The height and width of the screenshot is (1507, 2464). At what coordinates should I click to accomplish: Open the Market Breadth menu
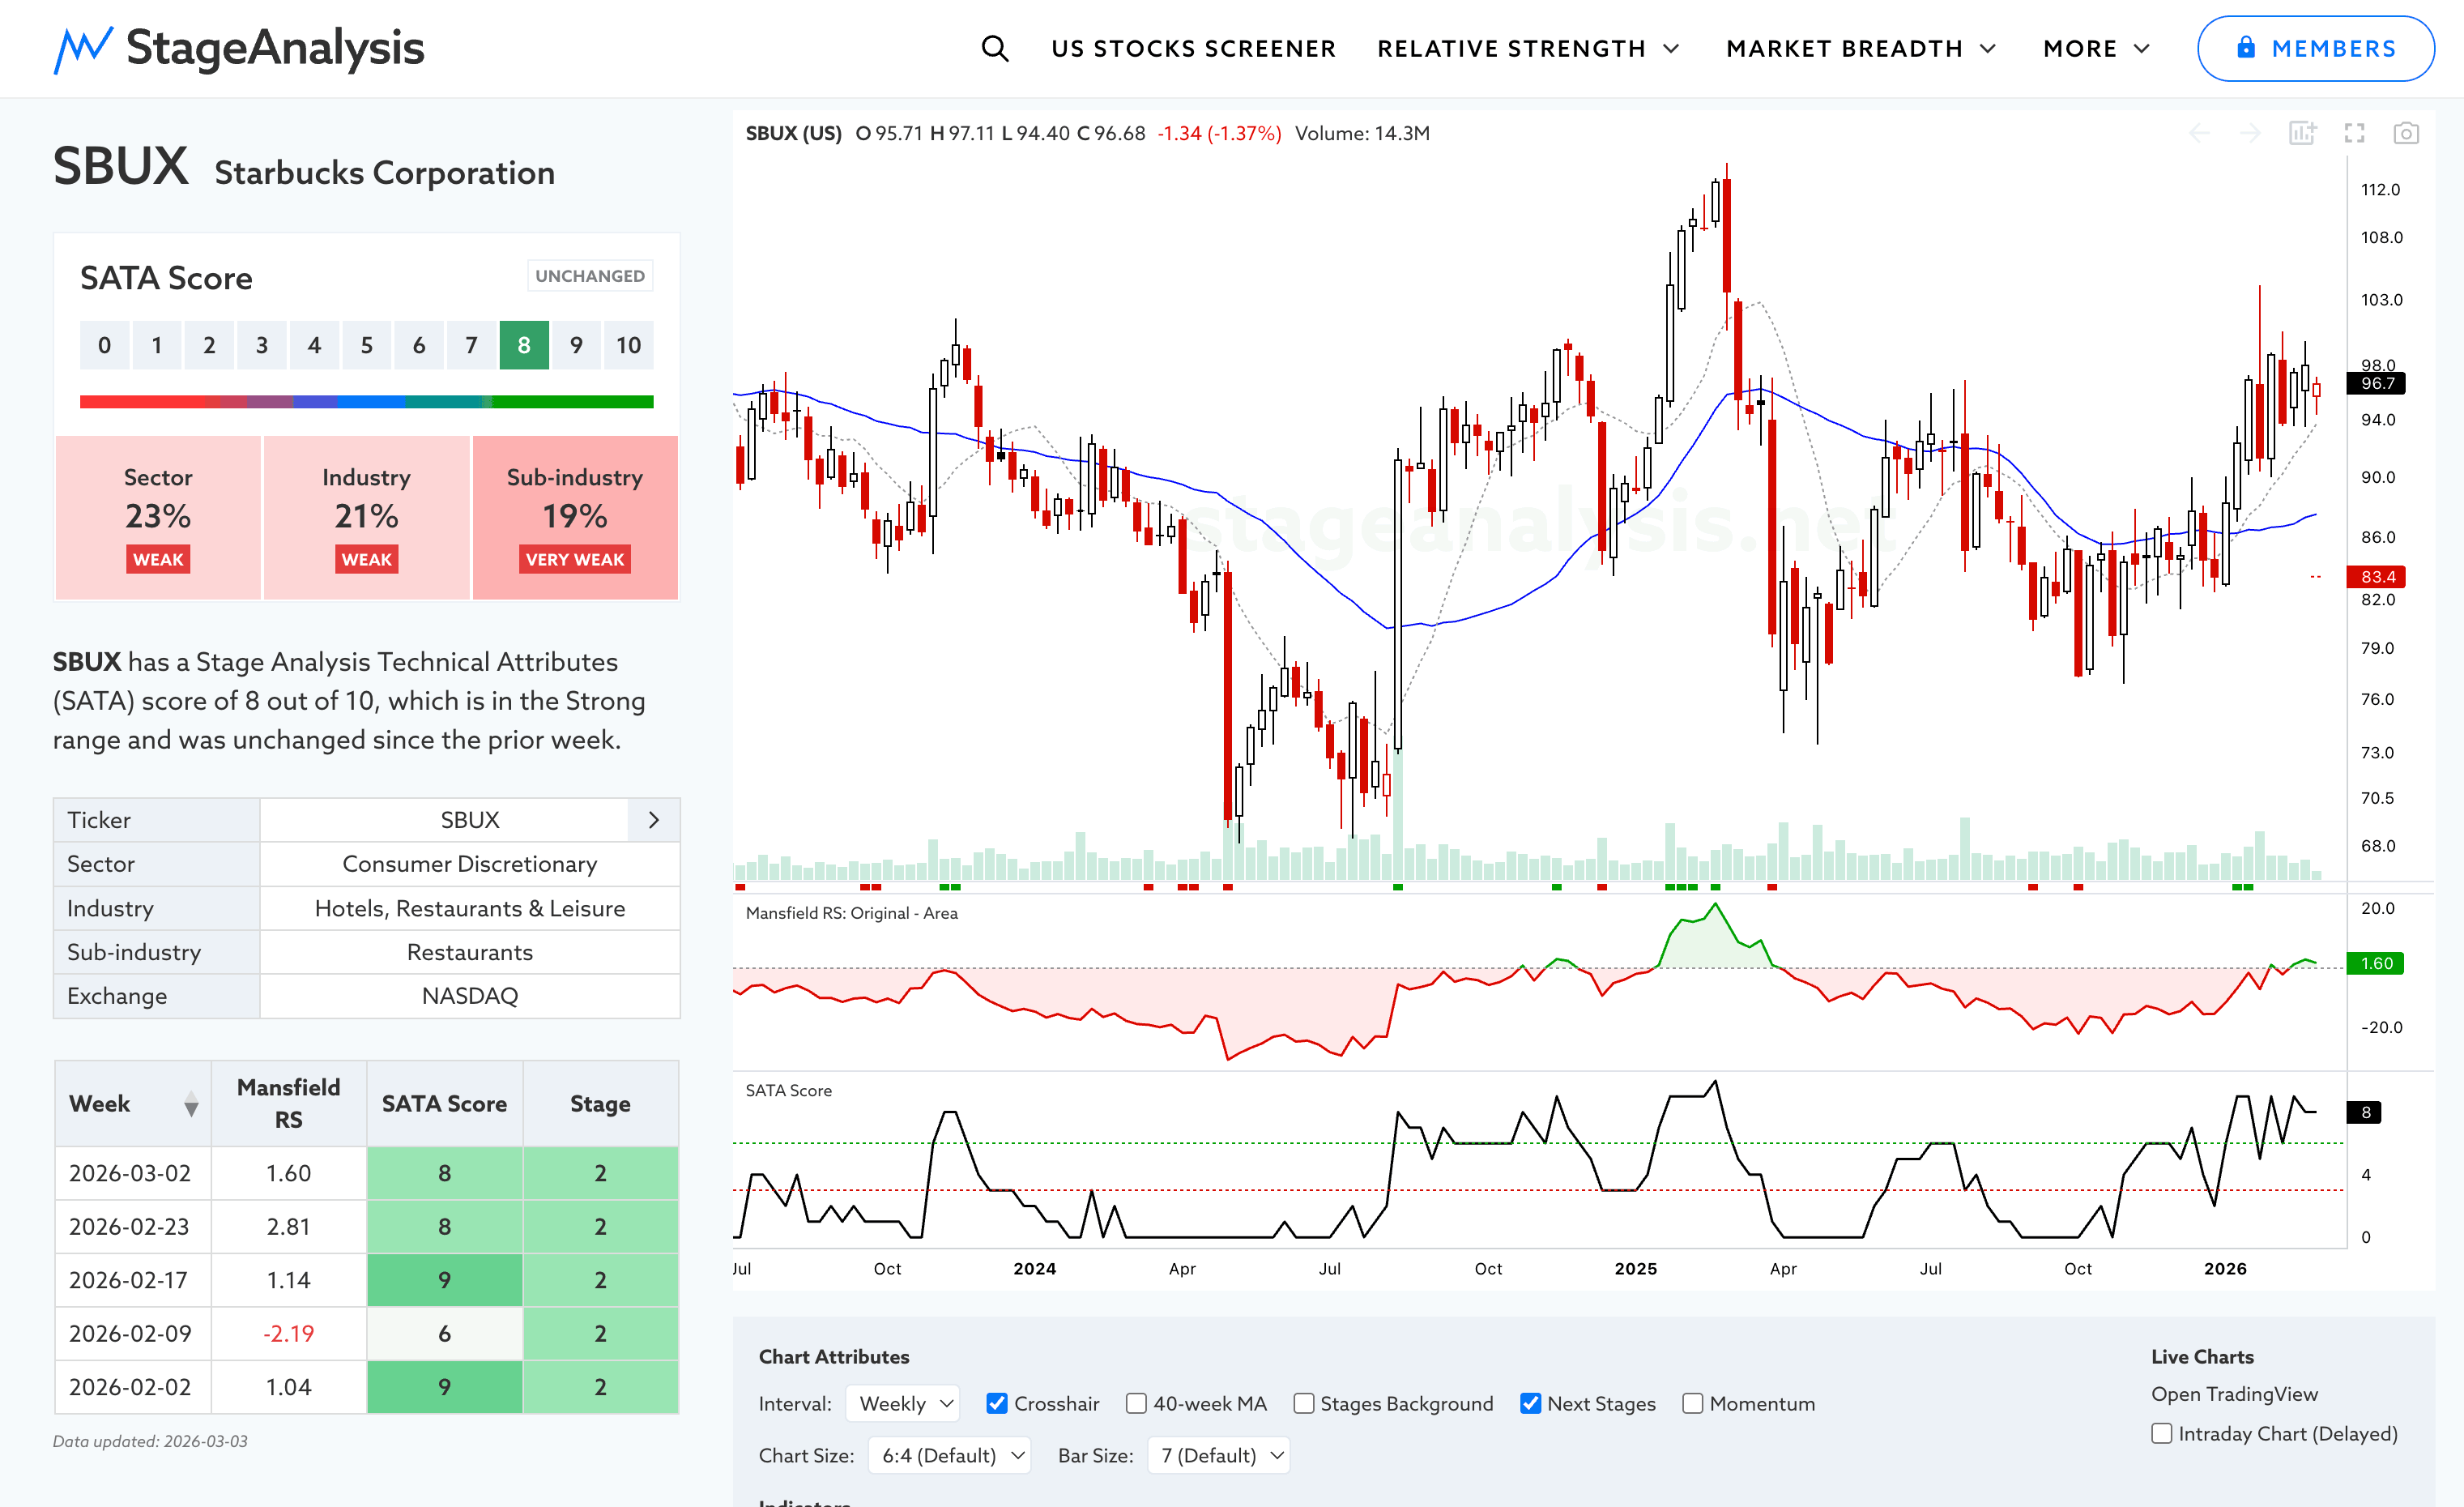pos(1860,48)
